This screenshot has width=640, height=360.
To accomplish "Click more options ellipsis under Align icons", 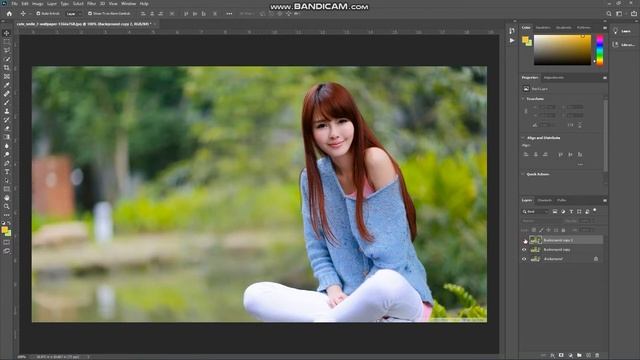I will [x=580, y=164].
